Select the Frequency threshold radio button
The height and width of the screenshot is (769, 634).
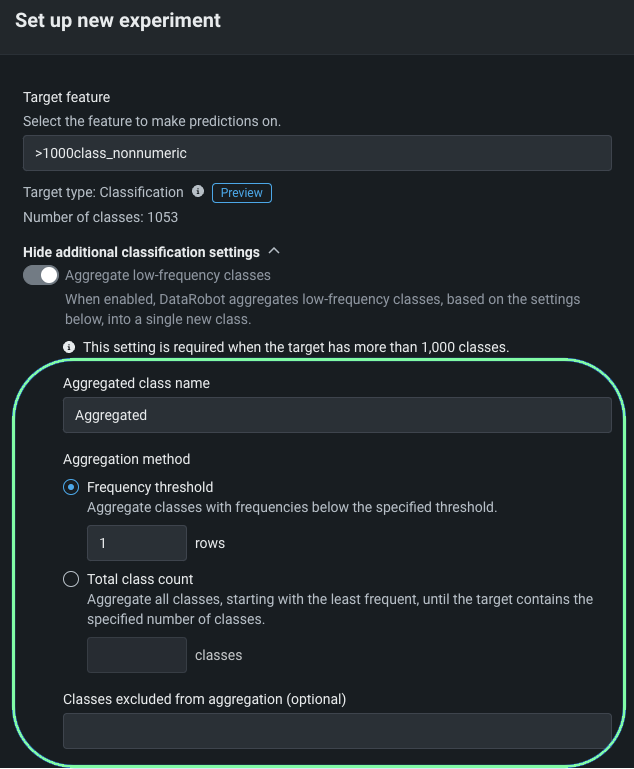pos(71,488)
